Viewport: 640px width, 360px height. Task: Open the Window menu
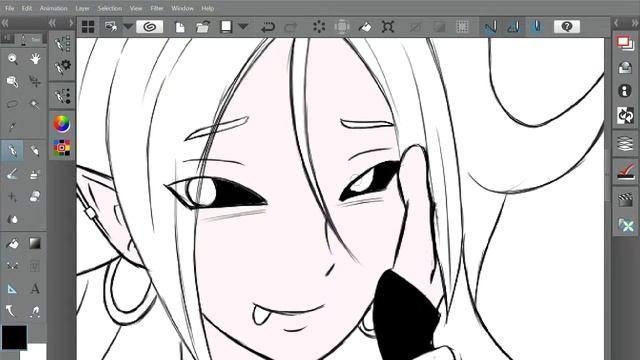pyautogui.click(x=182, y=8)
